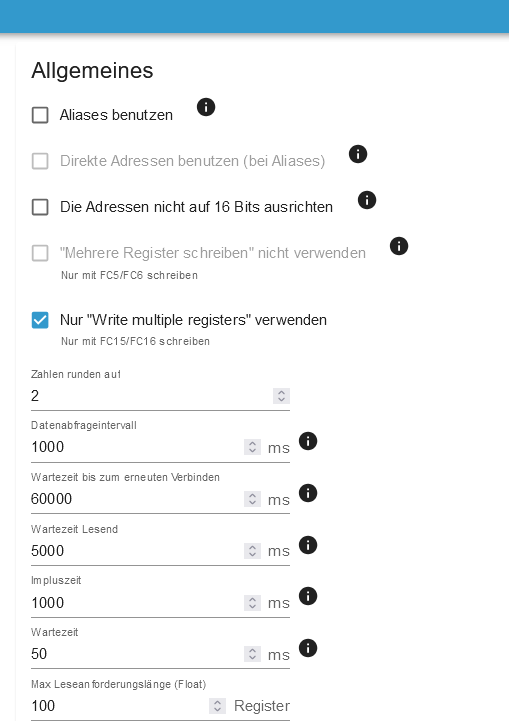
Task: Adjust Datenabfrageintervall with its spinner
Action: click(x=252, y=447)
